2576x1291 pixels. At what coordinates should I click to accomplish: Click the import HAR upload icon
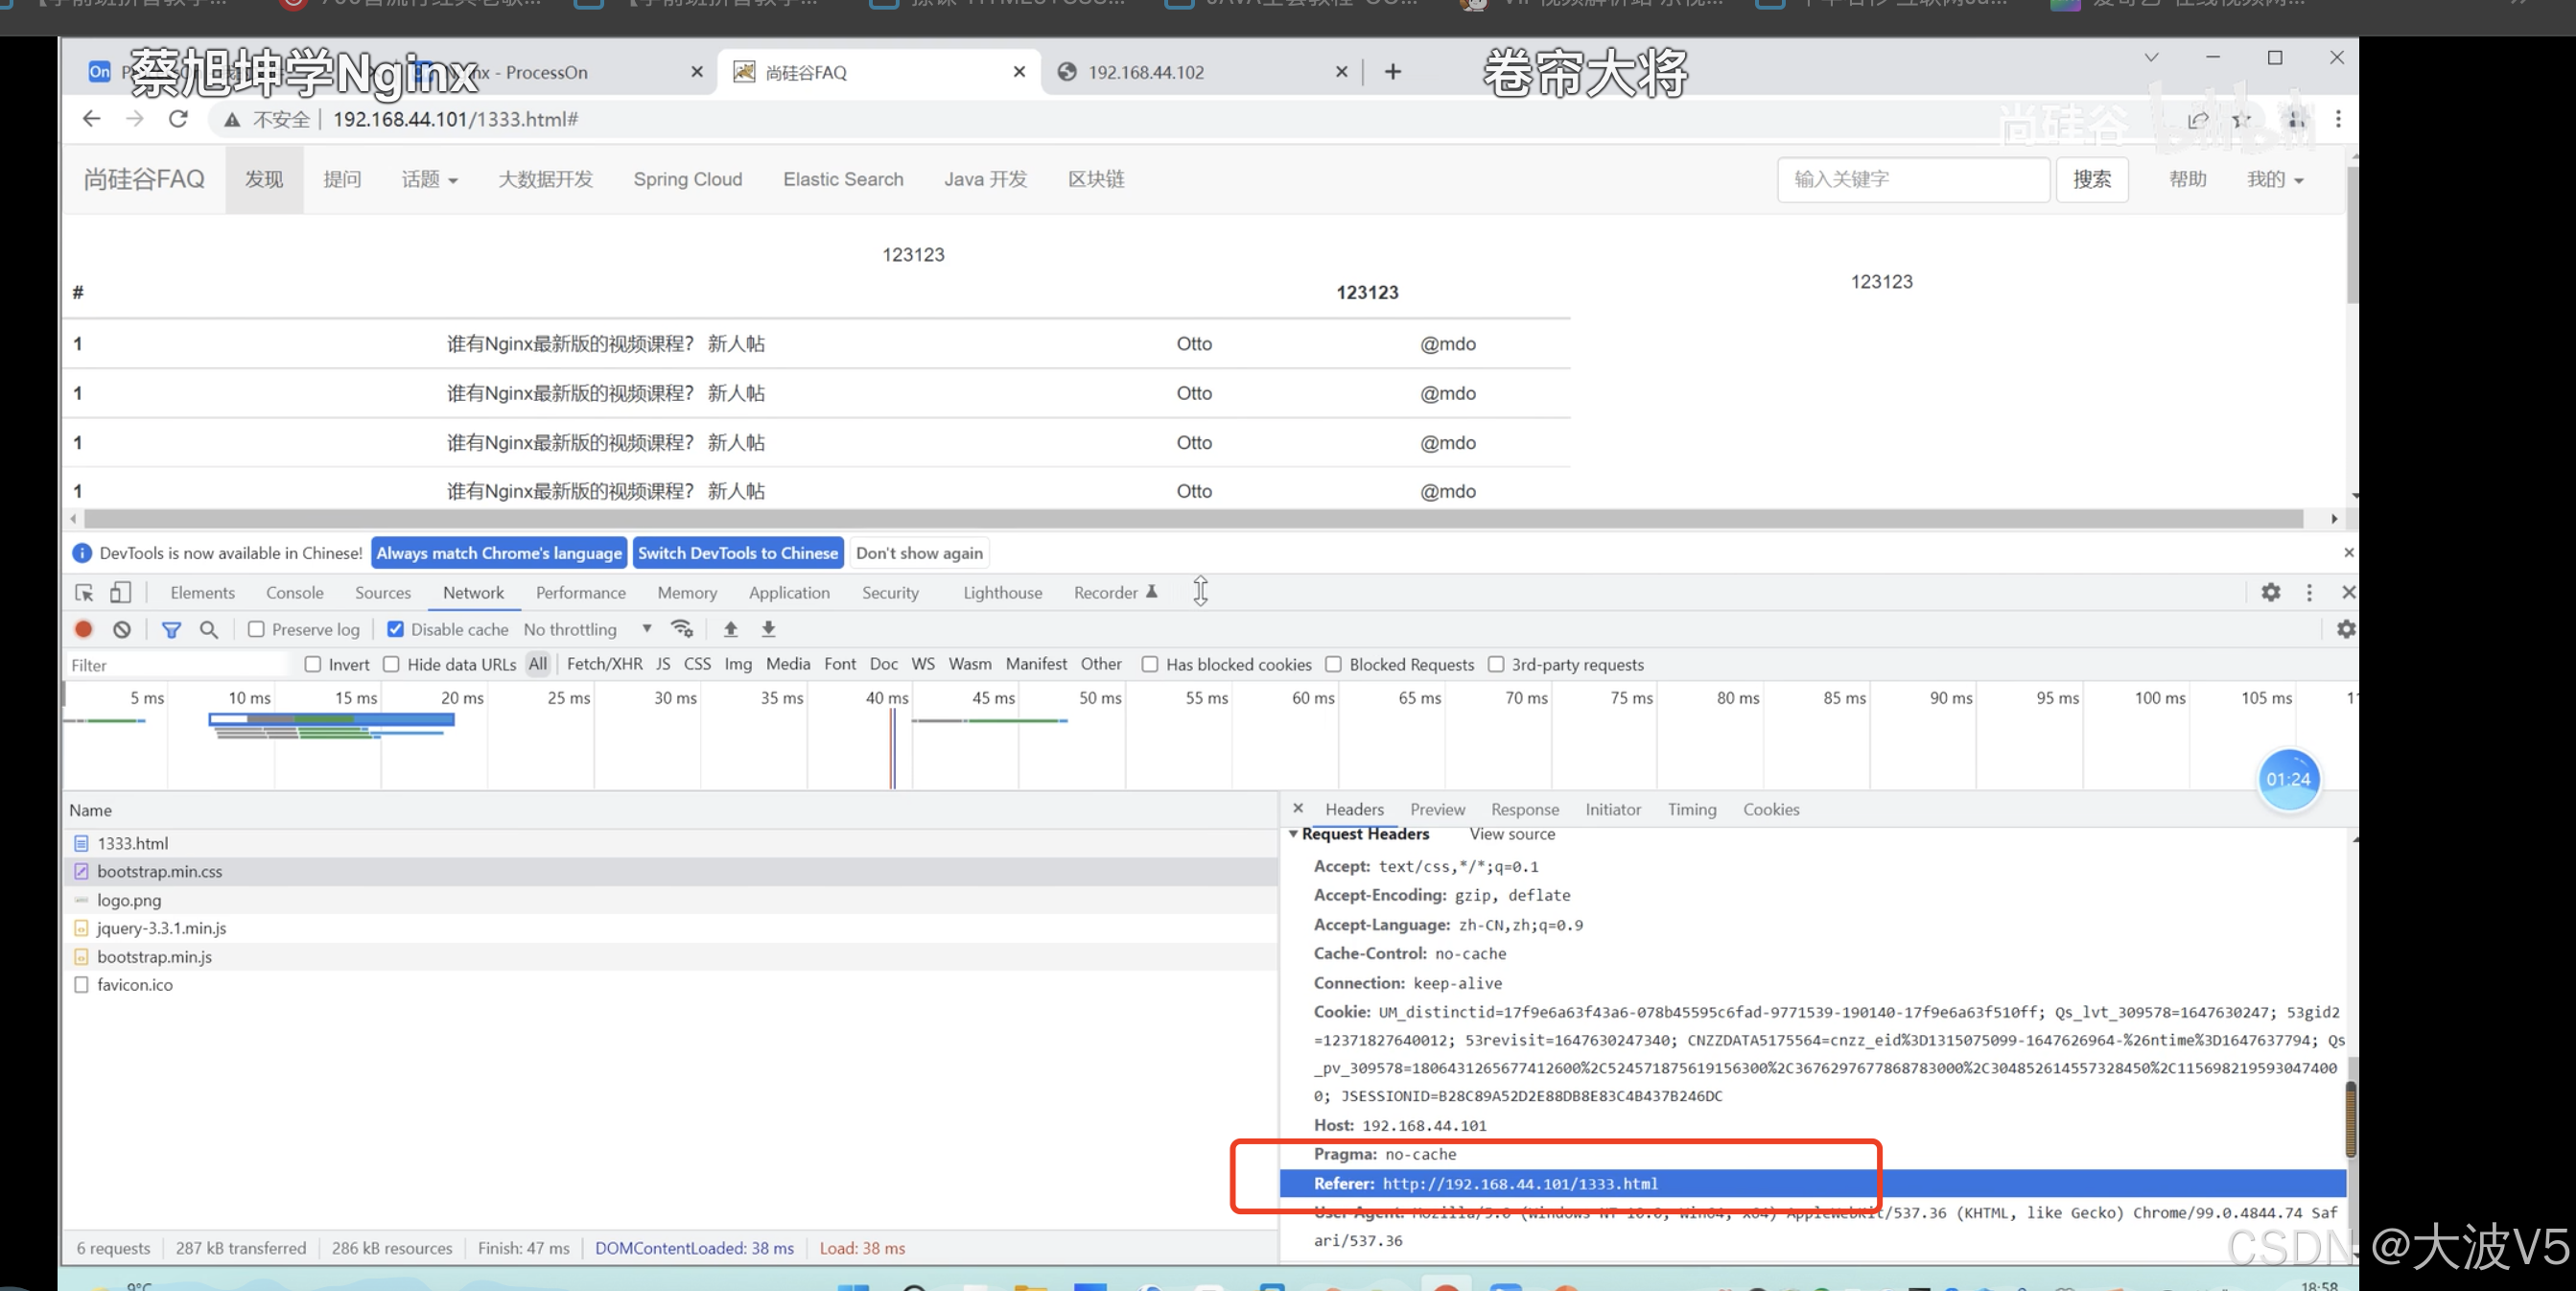730,629
